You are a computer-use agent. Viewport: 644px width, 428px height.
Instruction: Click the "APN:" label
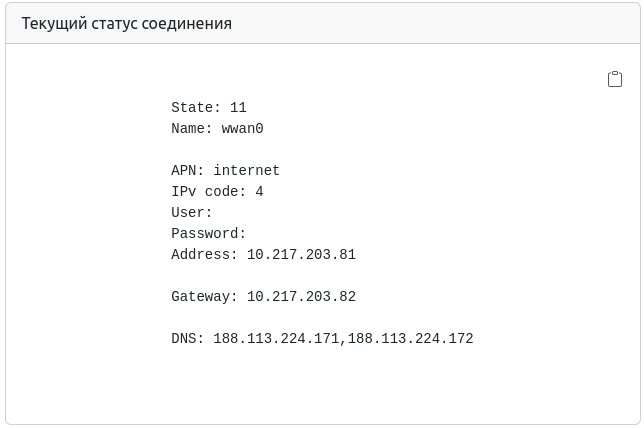[188, 171]
